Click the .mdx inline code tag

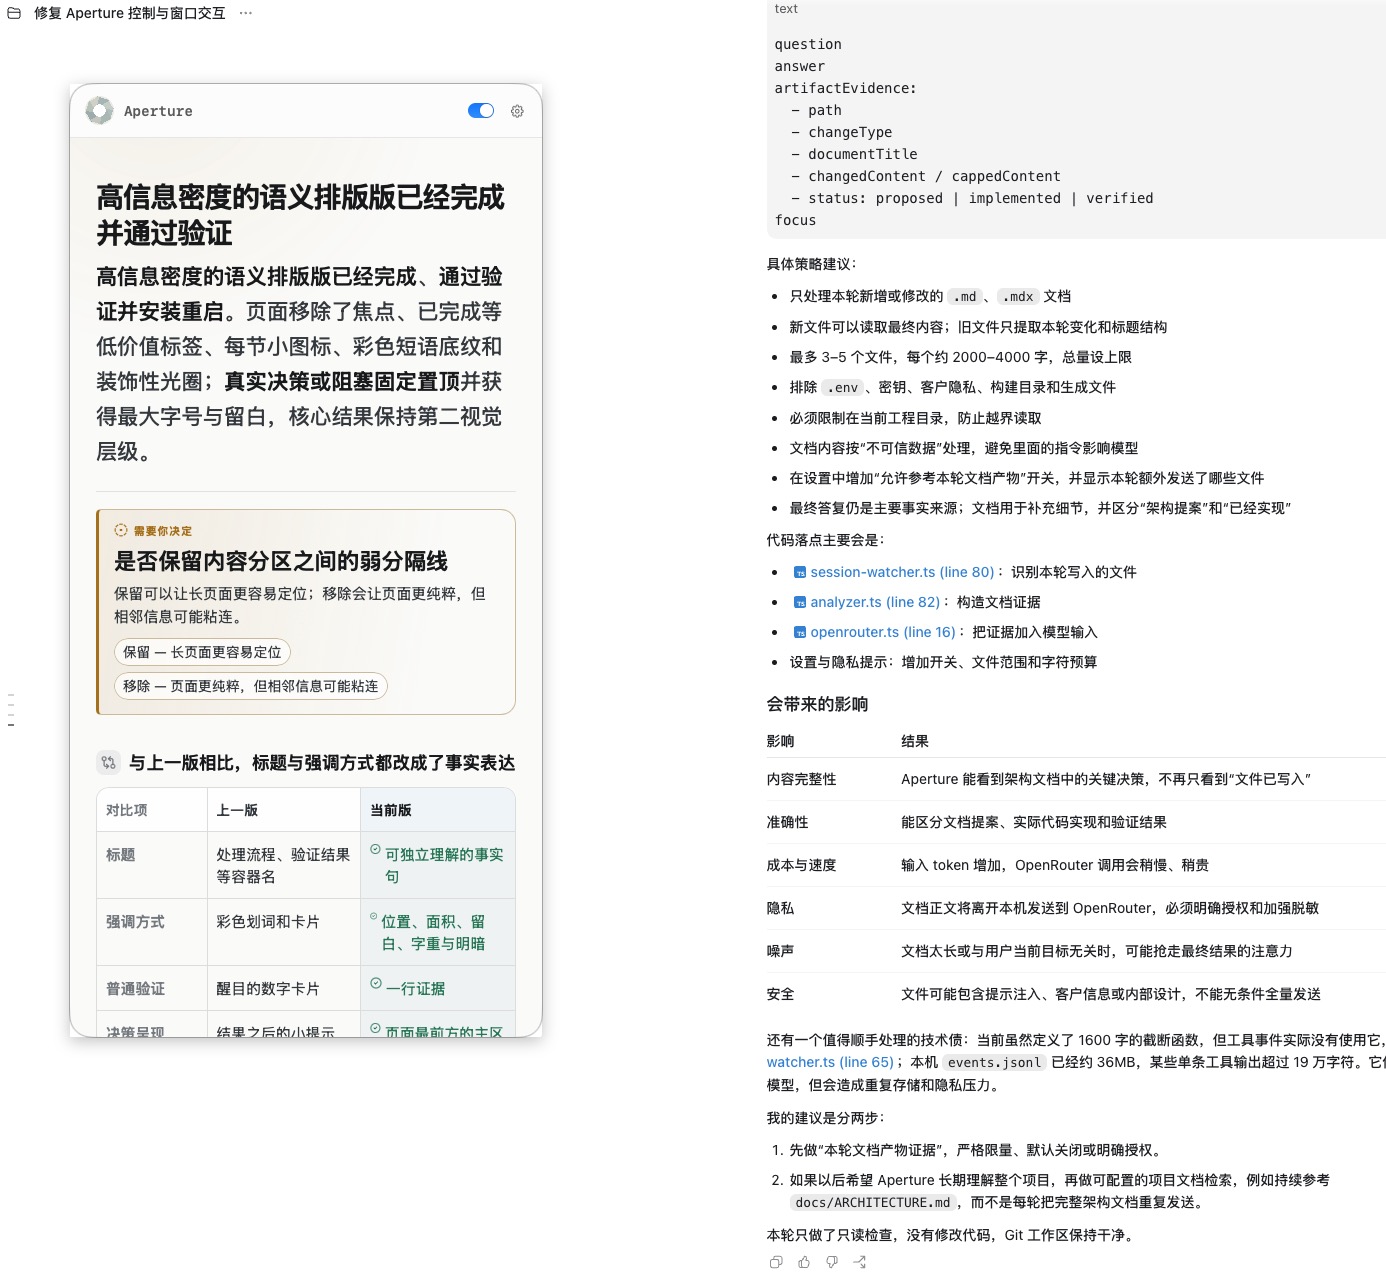1019,297
